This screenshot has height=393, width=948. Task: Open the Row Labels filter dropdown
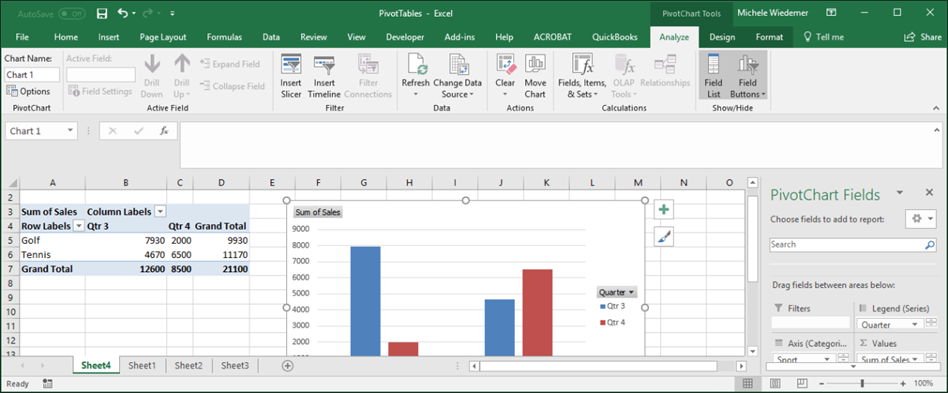(78, 226)
